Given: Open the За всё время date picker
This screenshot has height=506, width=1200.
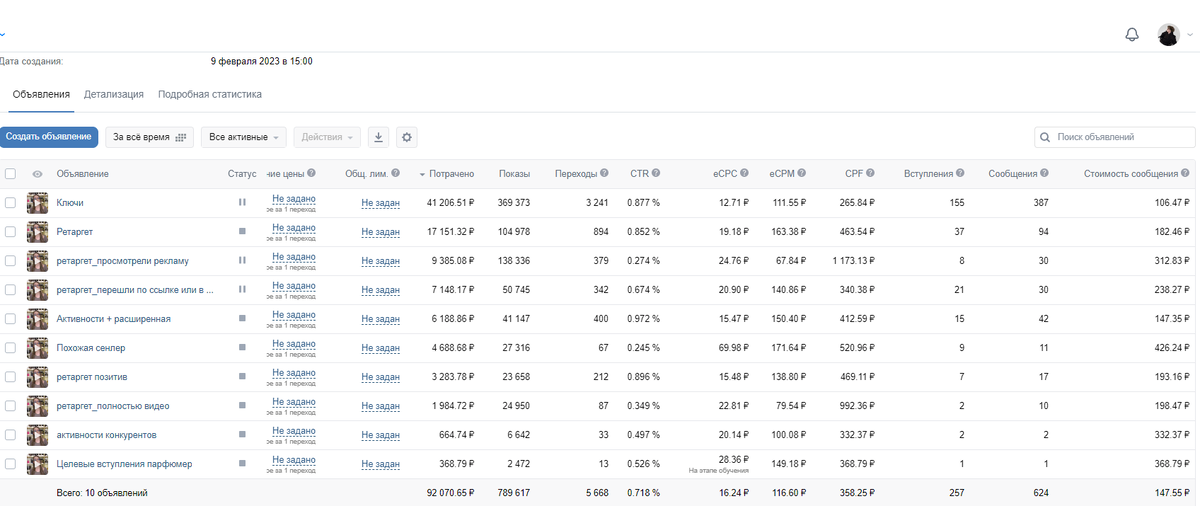Looking at the screenshot, I should coord(150,137).
